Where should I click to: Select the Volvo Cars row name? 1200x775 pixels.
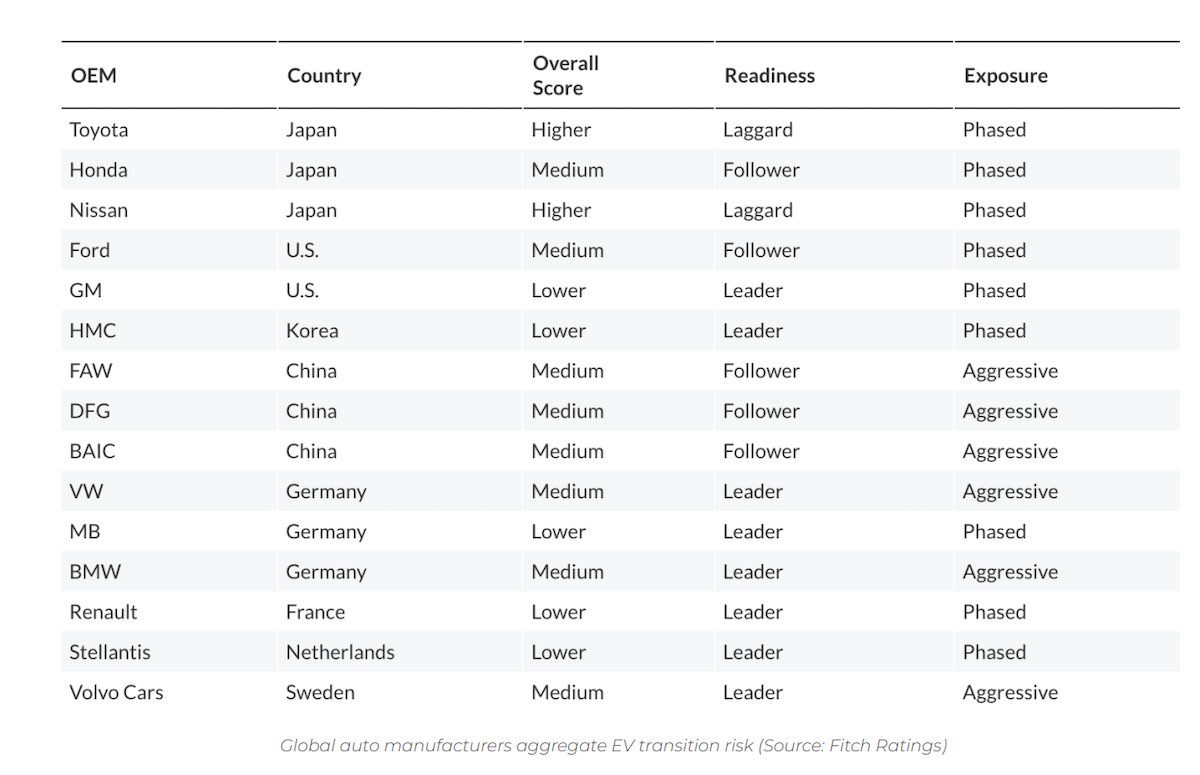point(116,692)
